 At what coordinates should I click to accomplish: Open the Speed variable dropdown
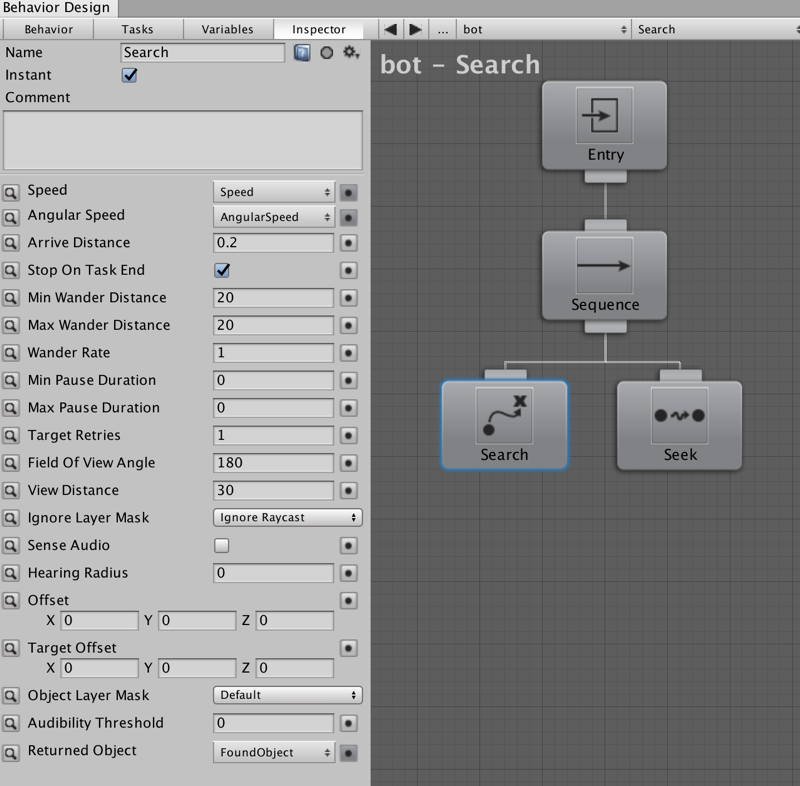pyautogui.click(x=274, y=192)
